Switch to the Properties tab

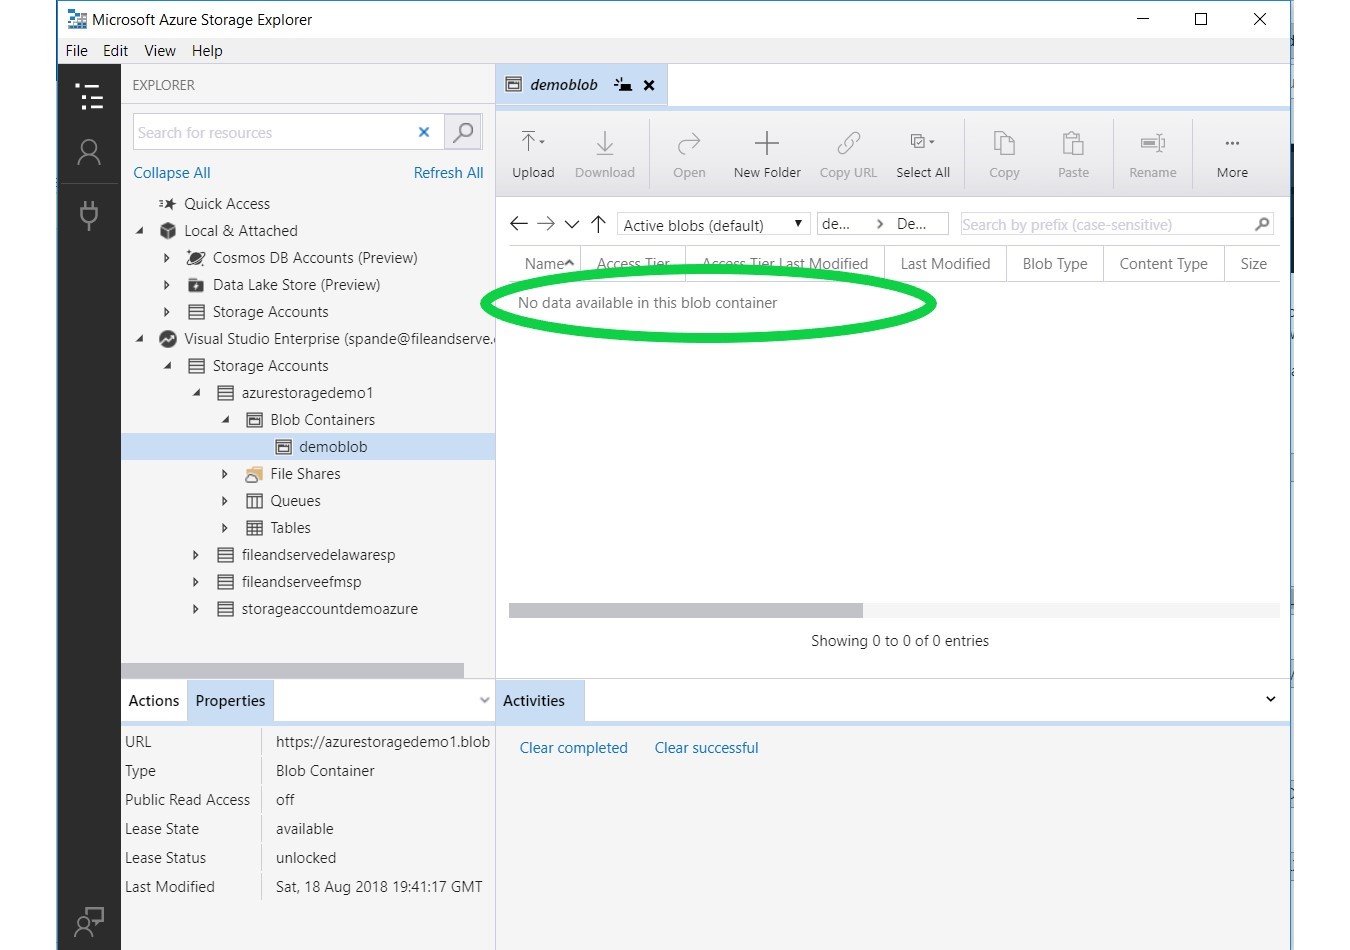(x=231, y=701)
